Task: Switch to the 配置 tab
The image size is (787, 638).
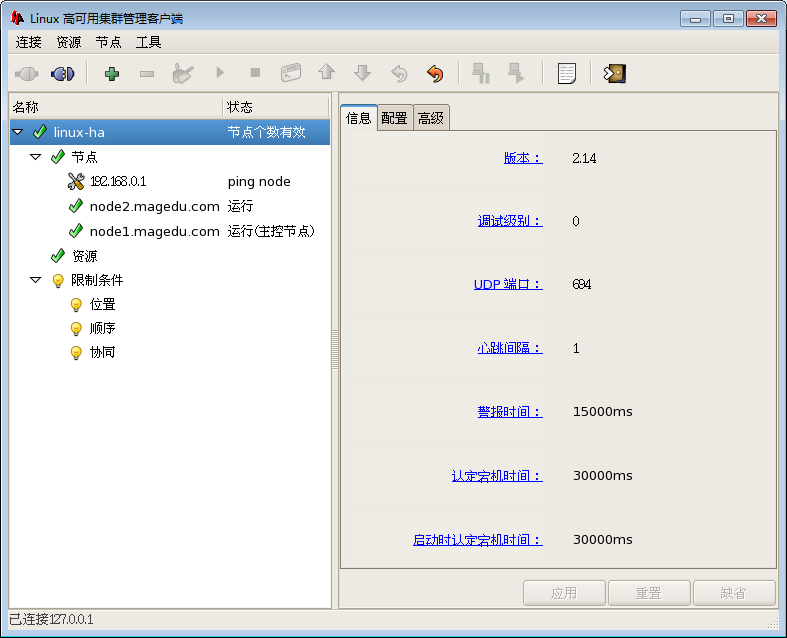Action: click(x=394, y=118)
